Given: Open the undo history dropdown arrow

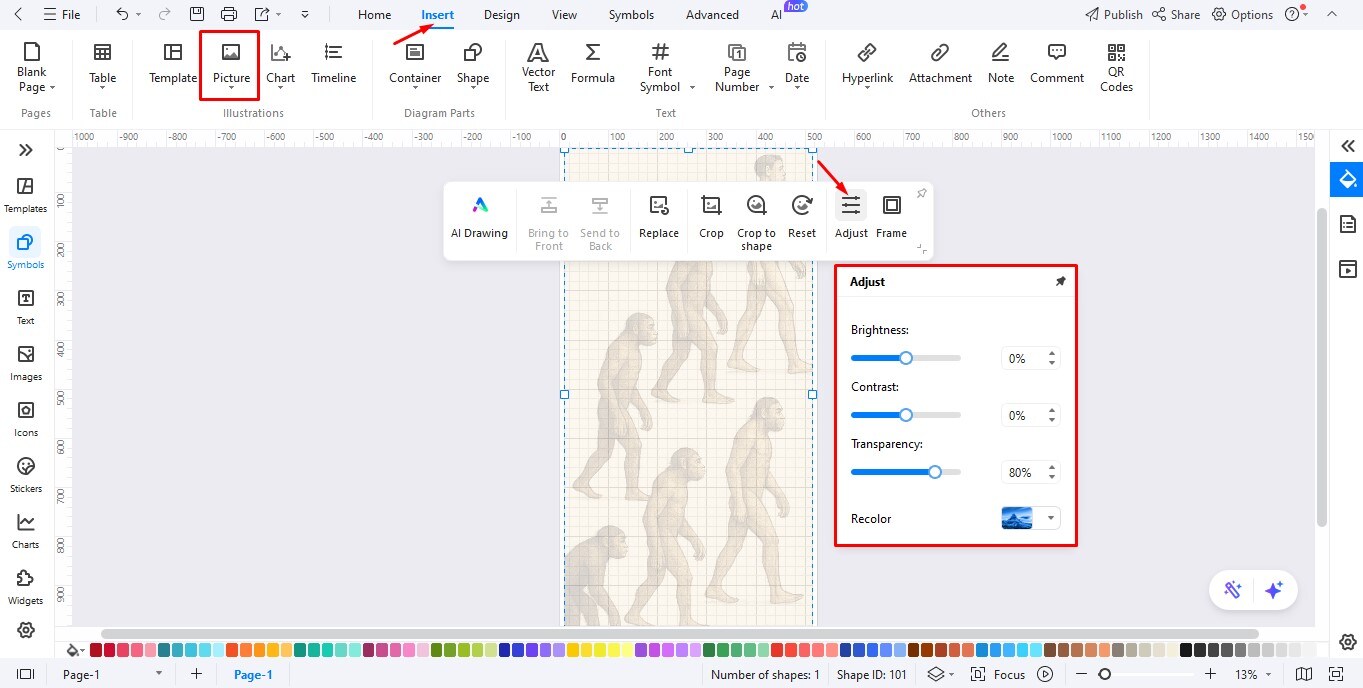Looking at the screenshot, I should 139,15.
